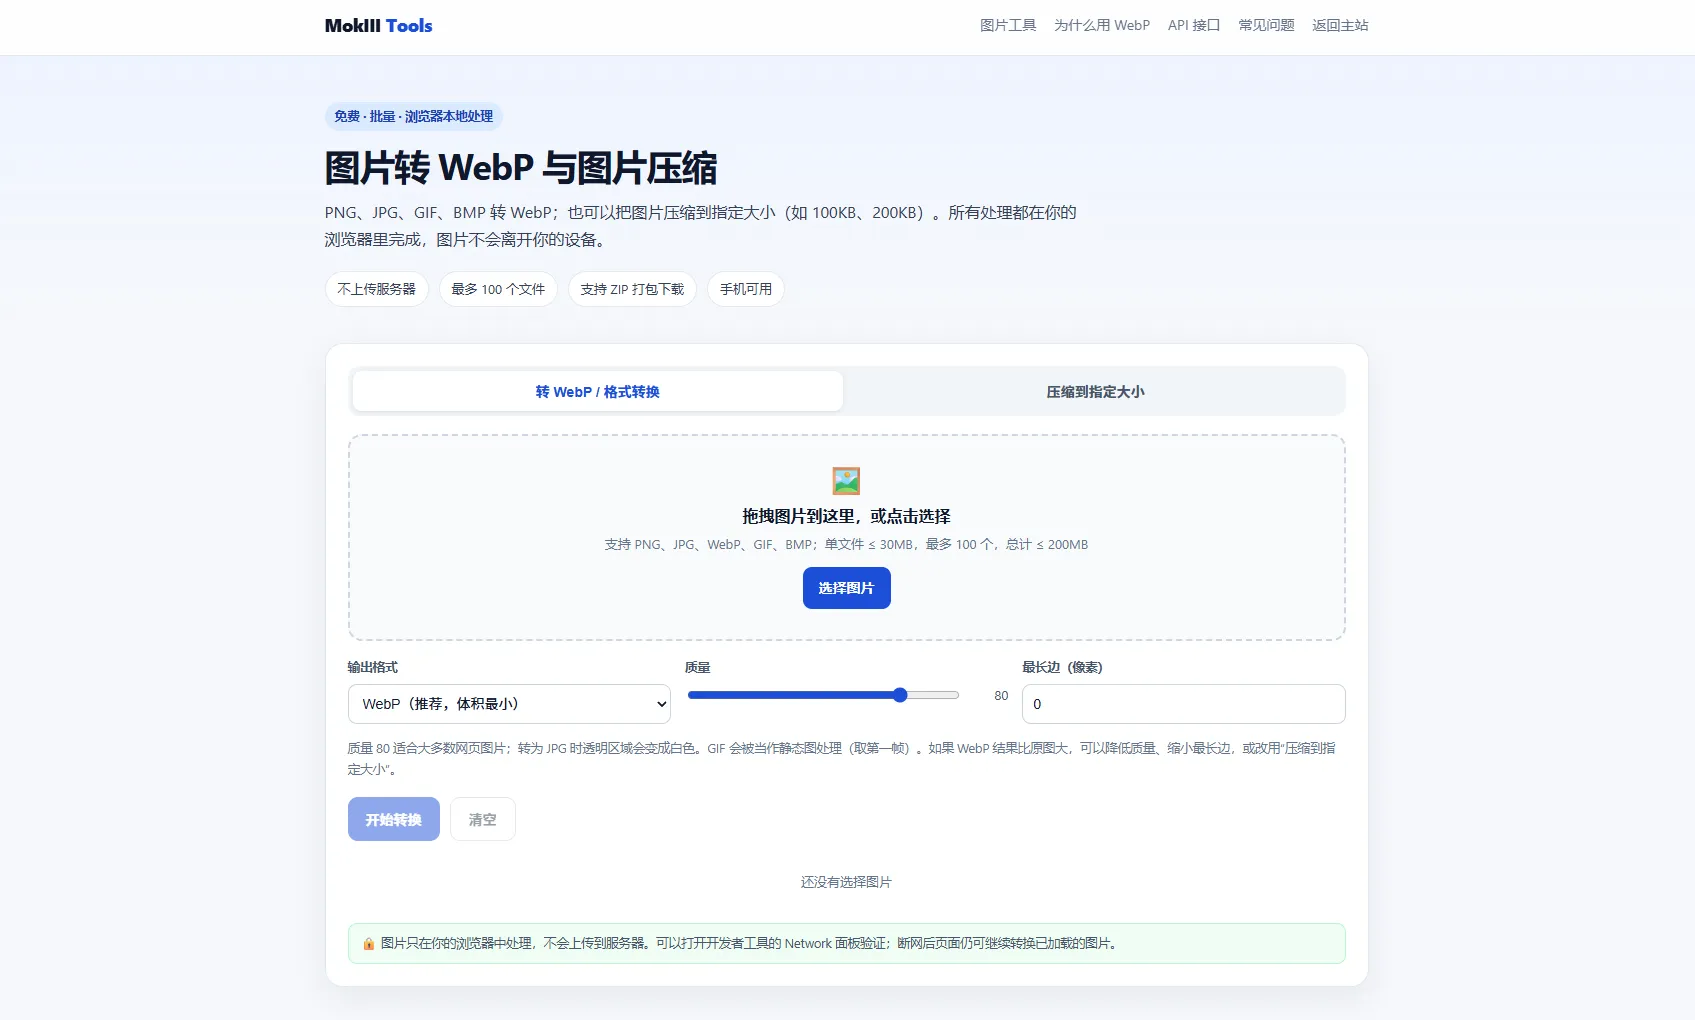Click the 还没有选择图片 status text

846,882
